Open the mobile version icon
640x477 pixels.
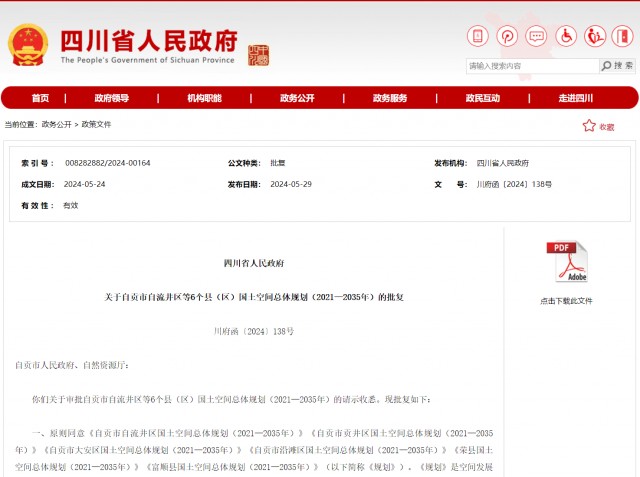478,36
